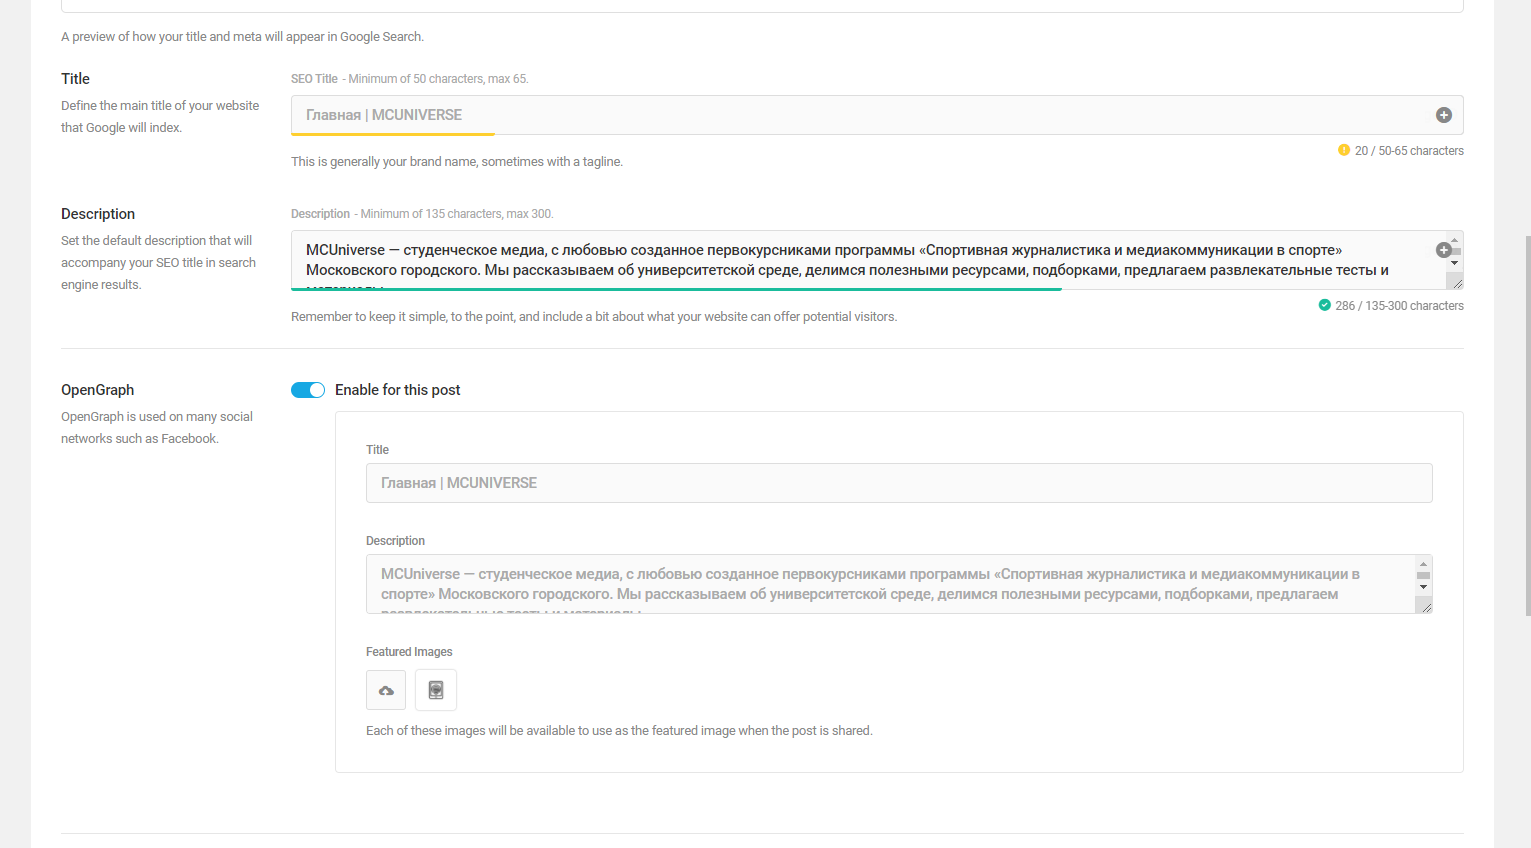Viewport: 1531px width, 848px height.
Task: Click the "286 / 135-300 characters" counter
Action: pos(1399,306)
